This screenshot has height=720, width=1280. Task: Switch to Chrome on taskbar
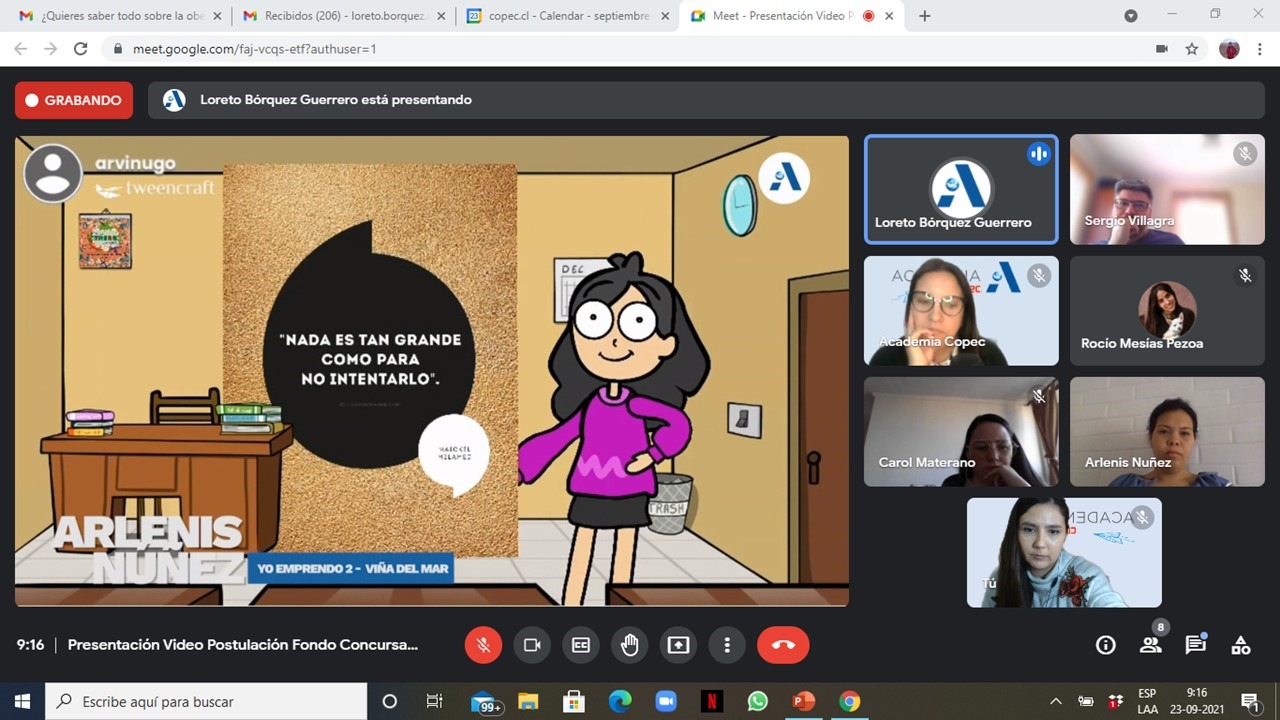849,701
